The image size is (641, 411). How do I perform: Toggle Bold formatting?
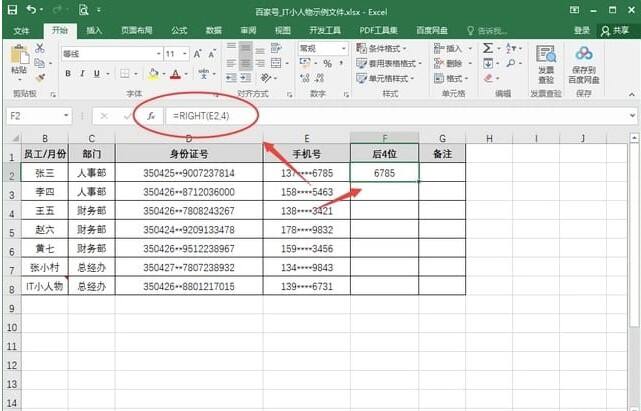point(68,74)
